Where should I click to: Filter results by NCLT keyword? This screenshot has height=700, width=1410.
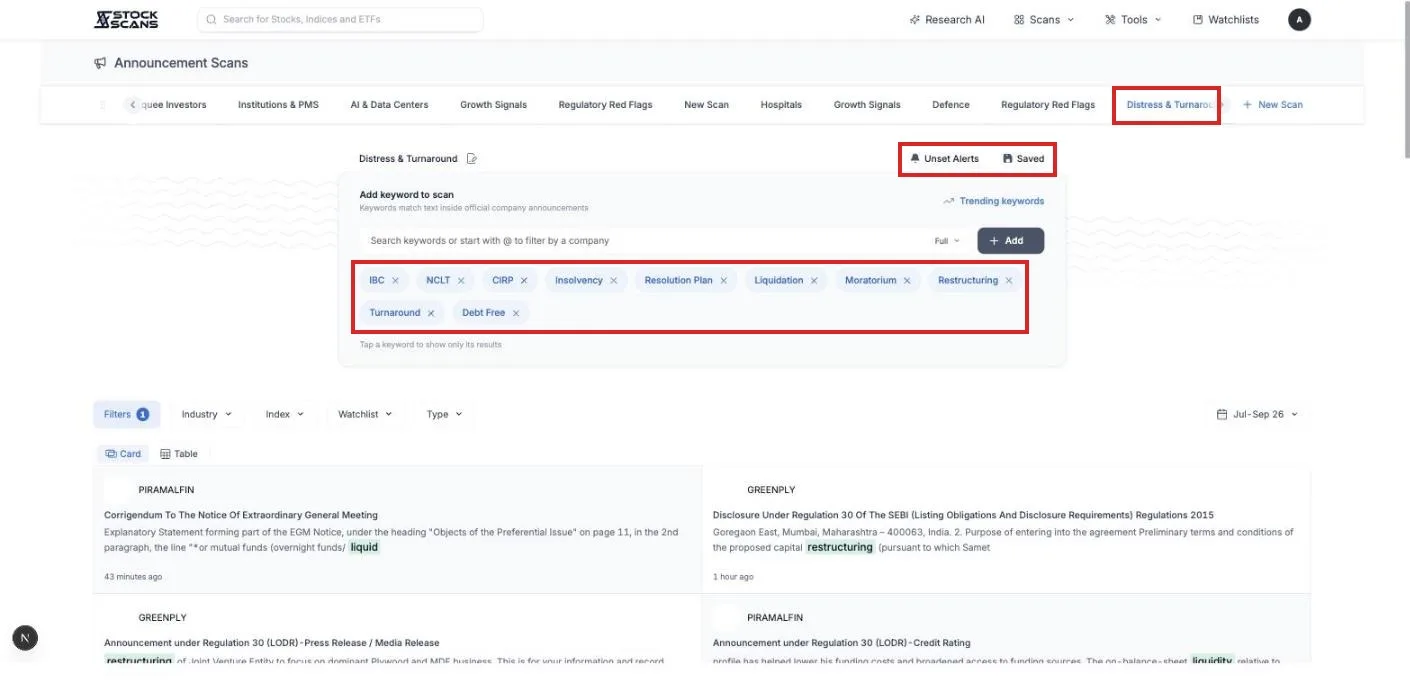[x=438, y=280]
